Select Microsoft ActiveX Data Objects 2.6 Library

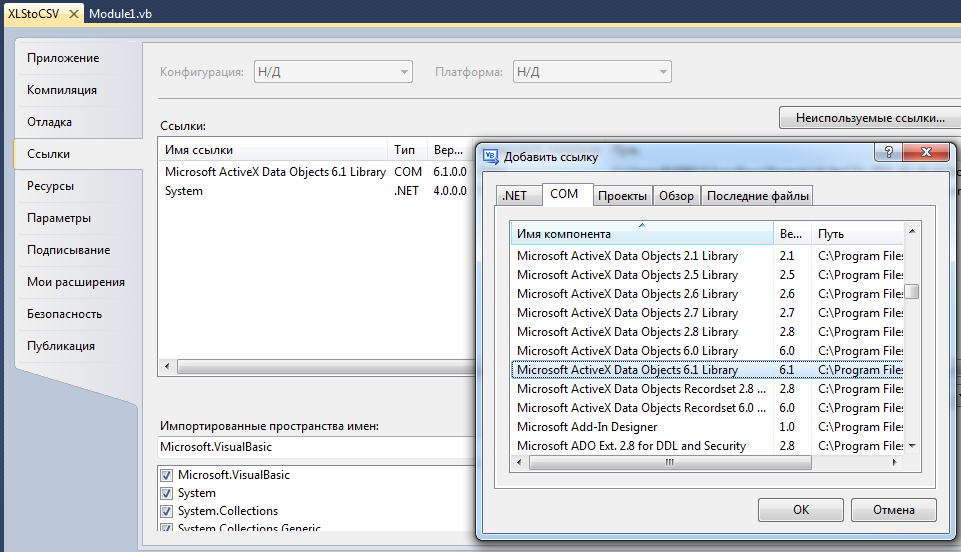(x=707, y=294)
